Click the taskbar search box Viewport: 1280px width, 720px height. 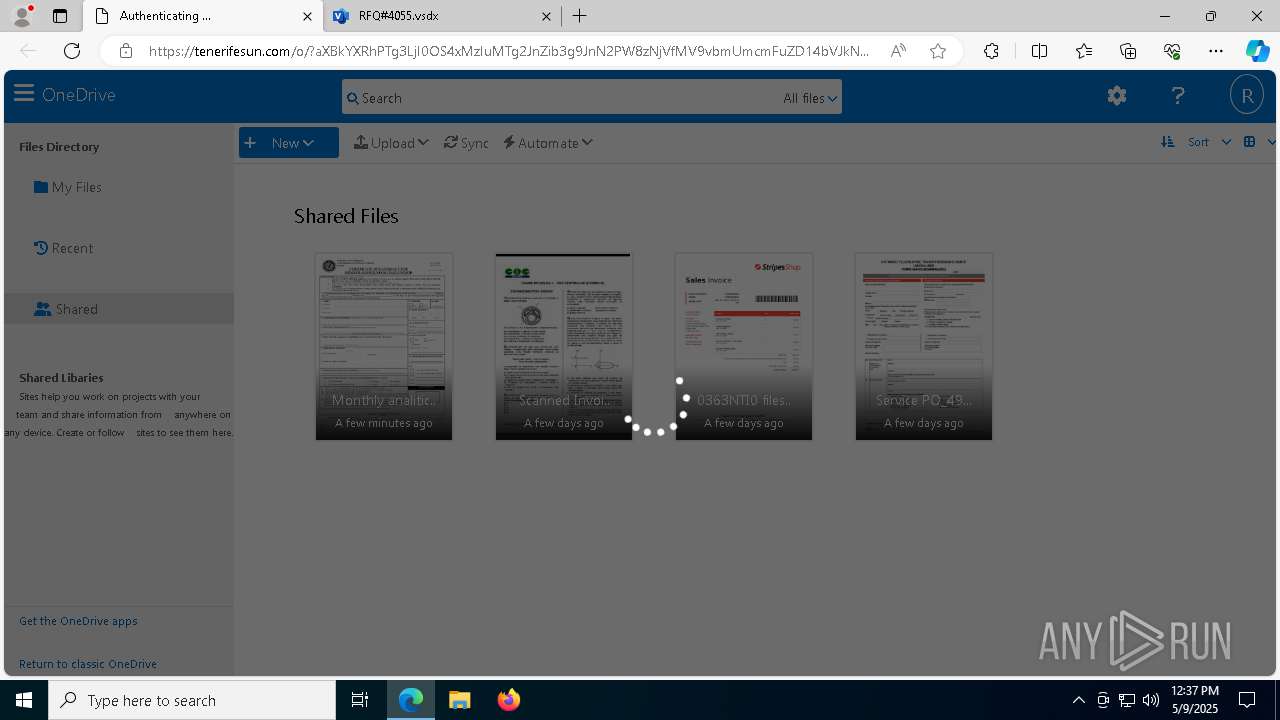click(192, 700)
